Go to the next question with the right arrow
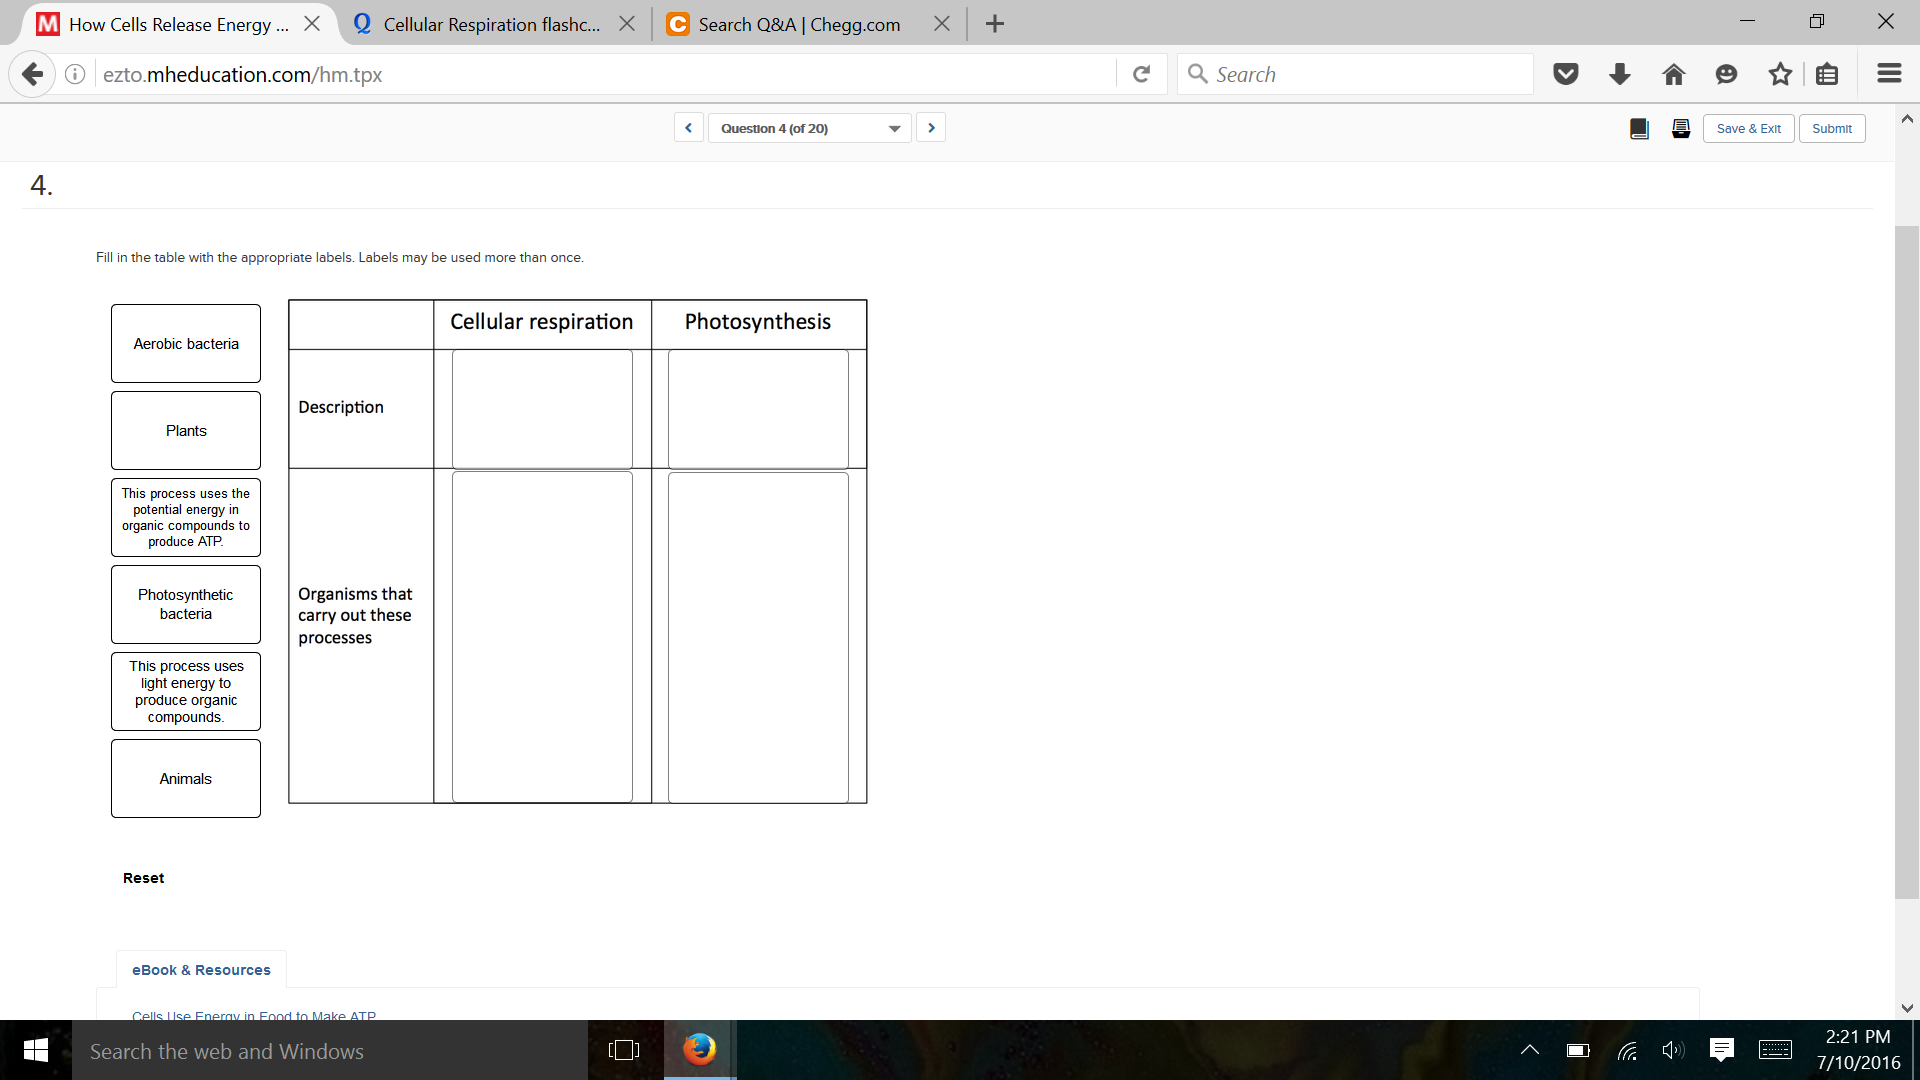Image resolution: width=1920 pixels, height=1080 pixels. tap(931, 127)
